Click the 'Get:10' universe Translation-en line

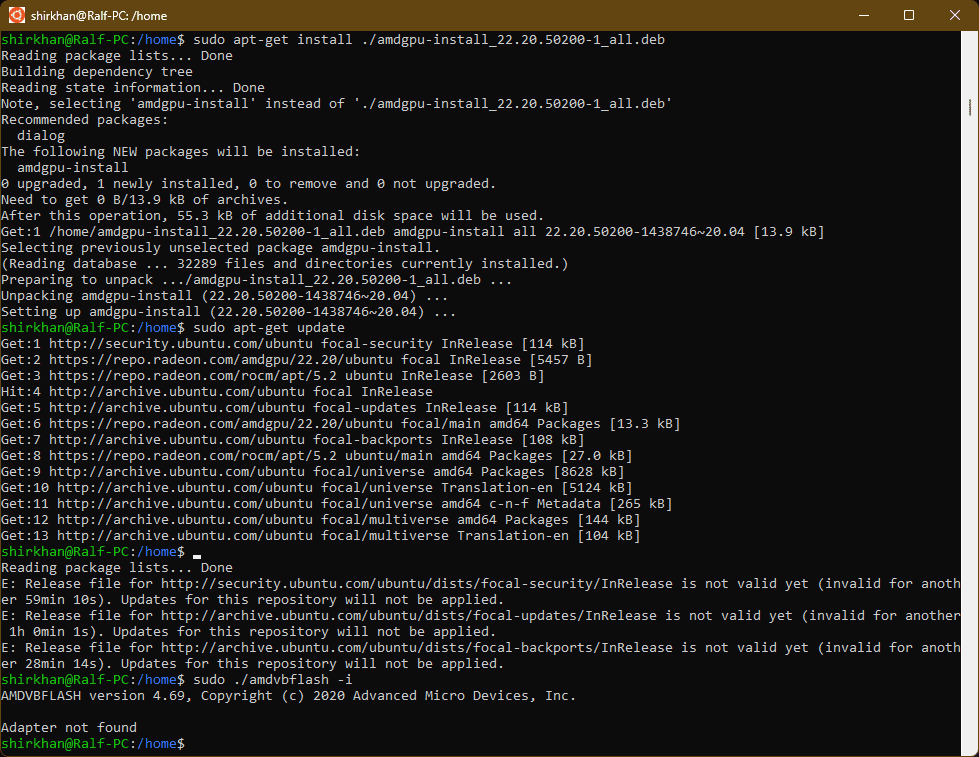(x=317, y=488)
